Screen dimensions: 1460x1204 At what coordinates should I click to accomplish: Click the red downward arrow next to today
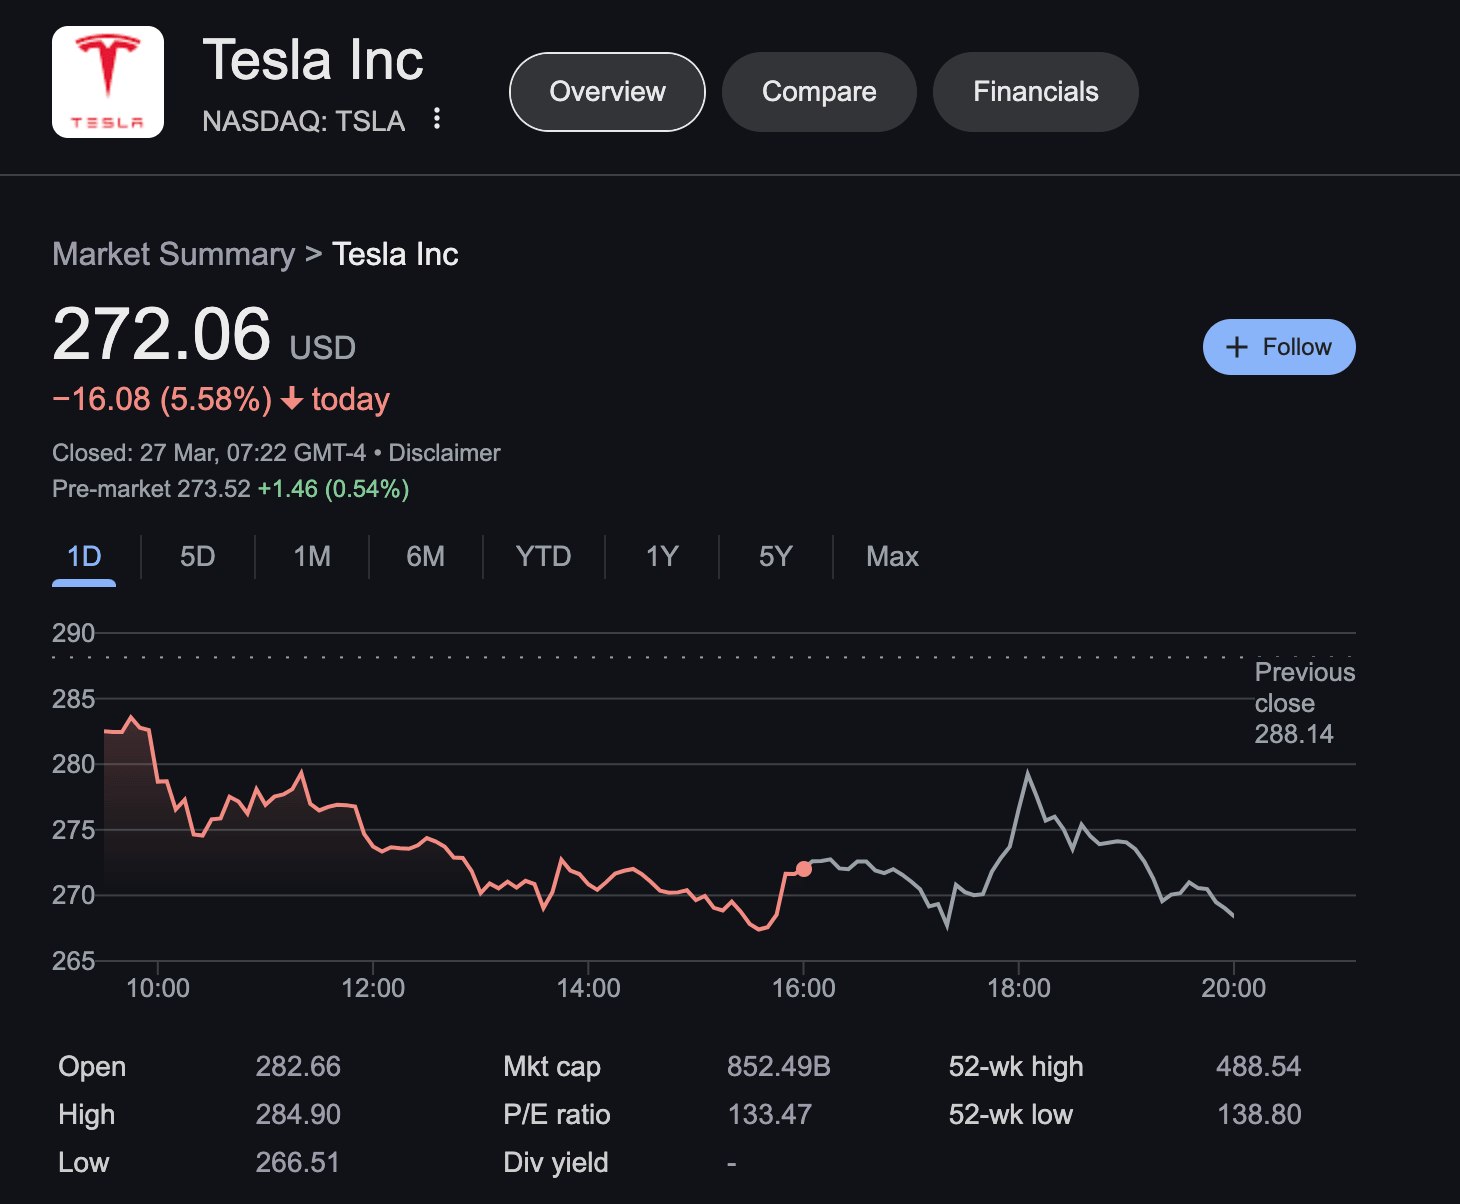[291, 400]
